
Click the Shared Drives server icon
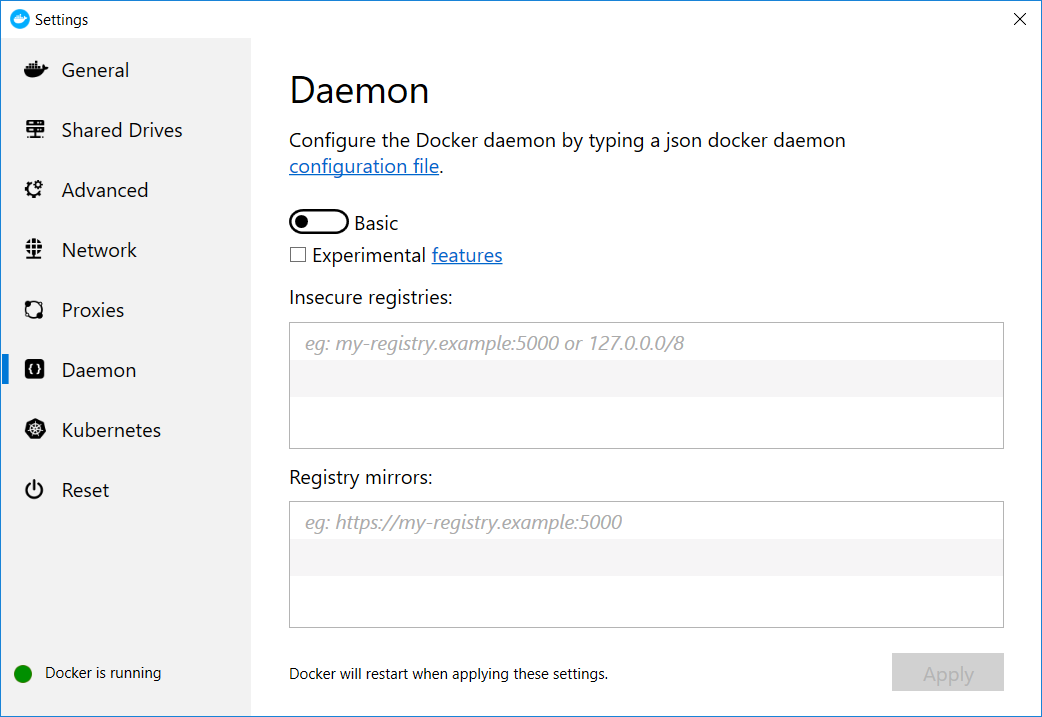[34, 129]
